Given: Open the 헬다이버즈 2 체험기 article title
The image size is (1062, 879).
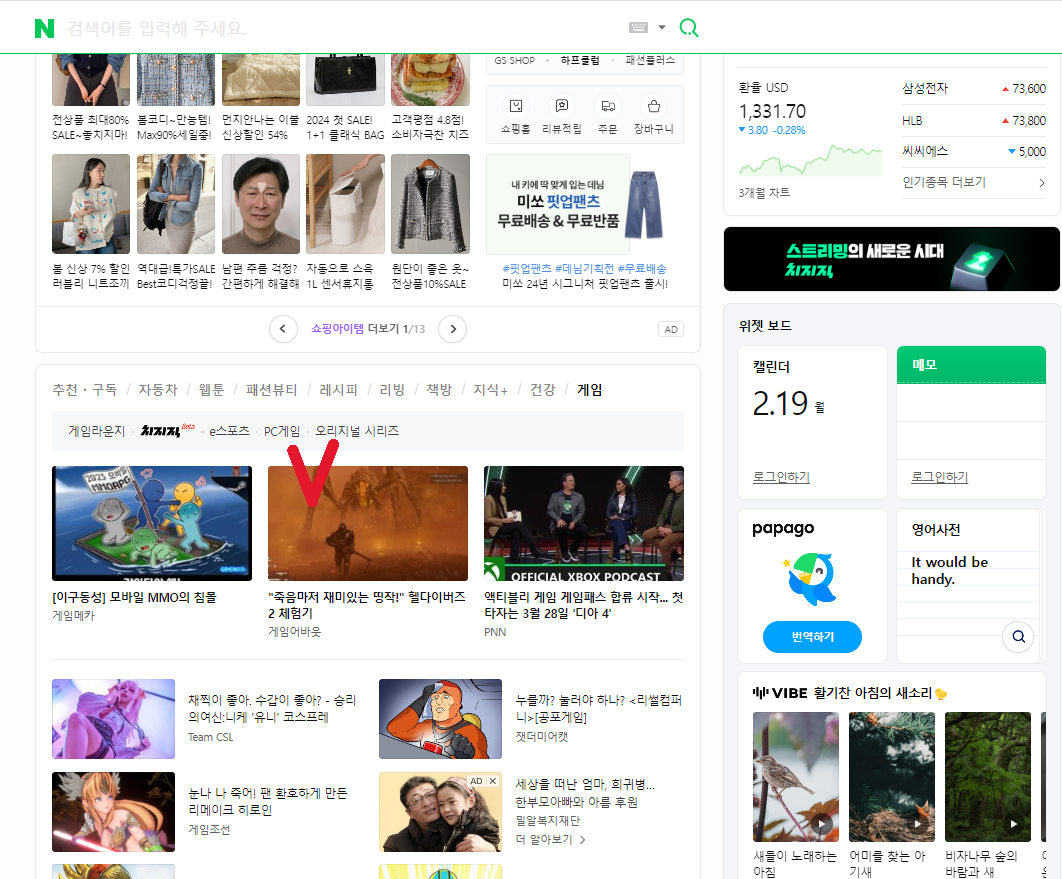Looking at the screenshot, I should pos(366,605).
